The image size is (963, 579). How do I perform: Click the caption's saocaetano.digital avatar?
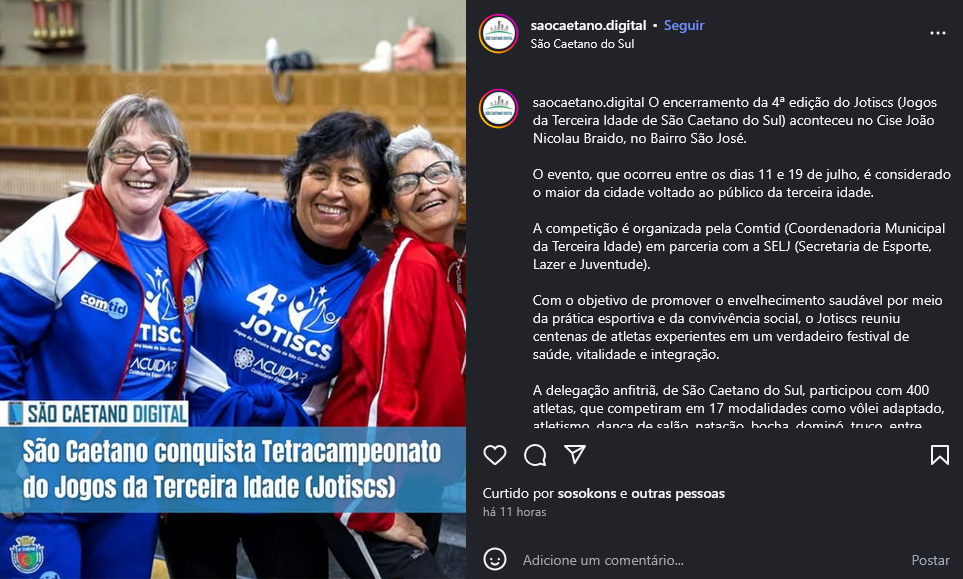(498, 109)
